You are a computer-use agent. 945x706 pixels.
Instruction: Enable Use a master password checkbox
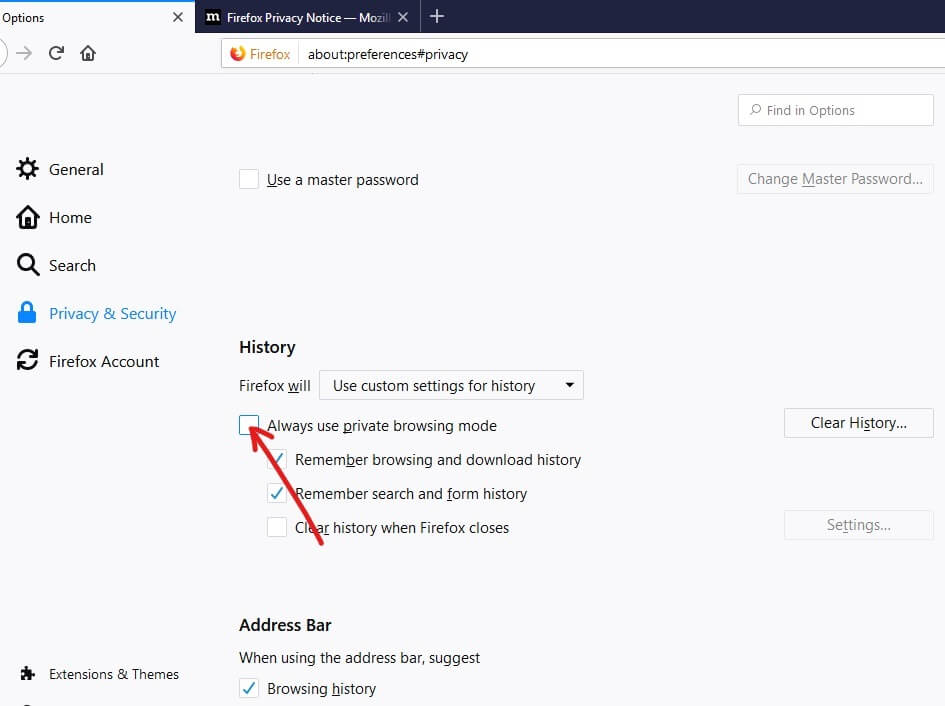click(249, 179)
